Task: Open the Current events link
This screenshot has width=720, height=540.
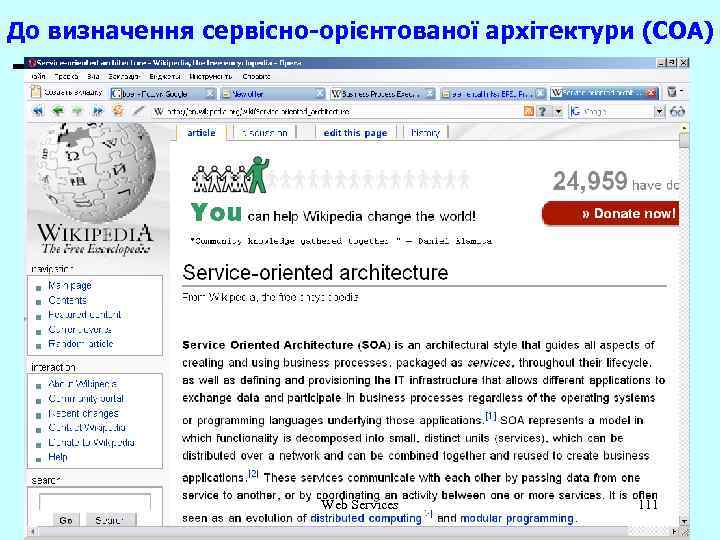Action: 80,330
